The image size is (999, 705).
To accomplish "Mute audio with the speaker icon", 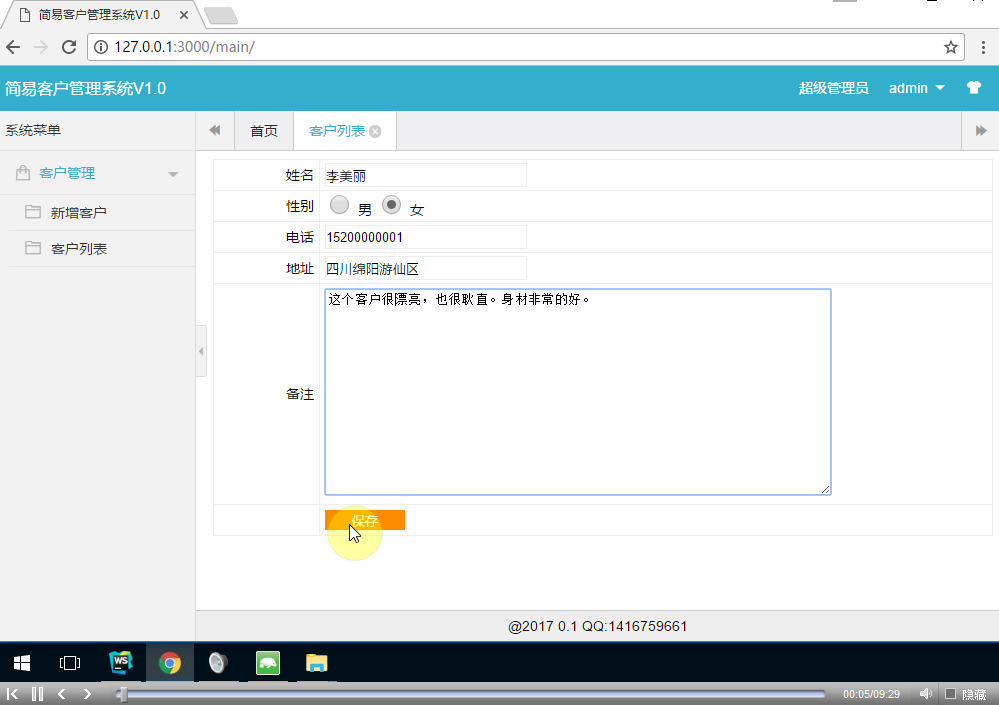I will coord(925,692).
